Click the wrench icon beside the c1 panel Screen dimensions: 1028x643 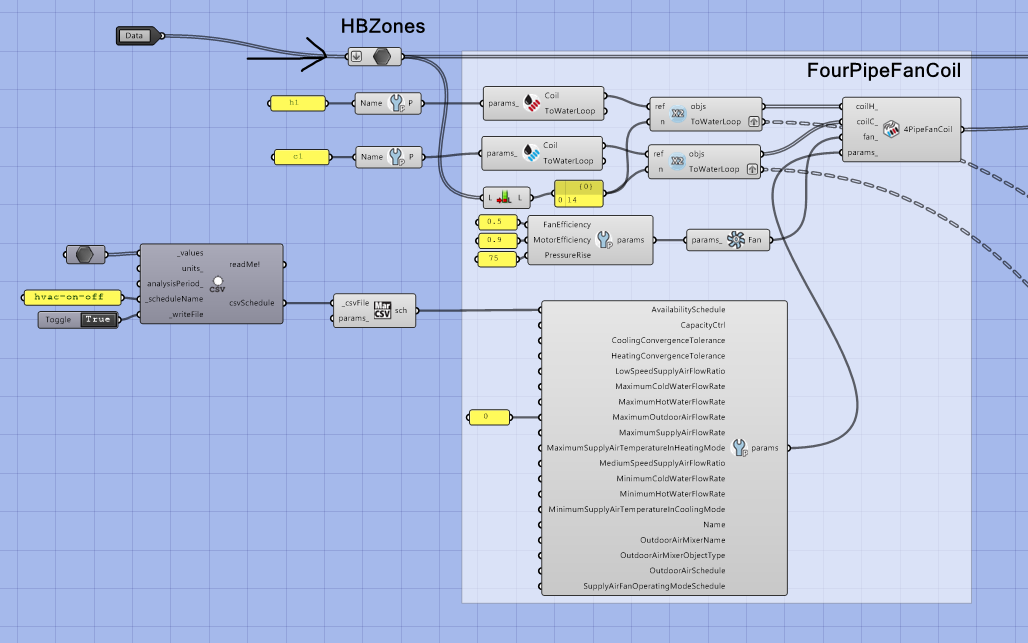396,157
